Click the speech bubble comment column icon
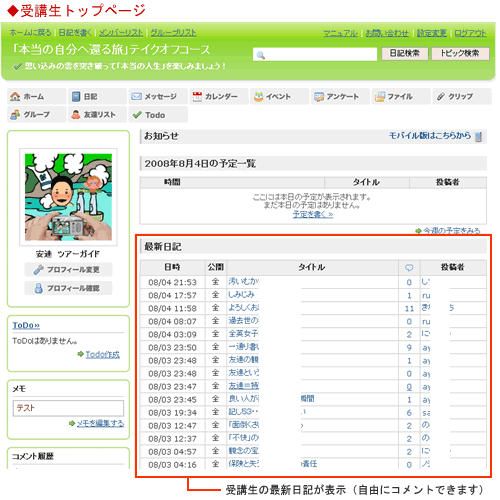500x500 pixels. click(x=409, y=267)
